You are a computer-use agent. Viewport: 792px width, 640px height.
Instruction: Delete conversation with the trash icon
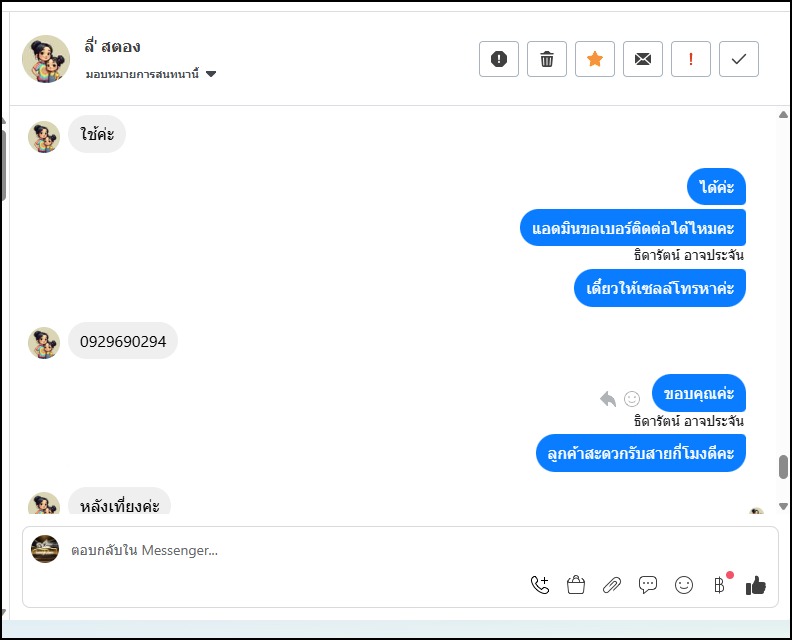[547, 59]
